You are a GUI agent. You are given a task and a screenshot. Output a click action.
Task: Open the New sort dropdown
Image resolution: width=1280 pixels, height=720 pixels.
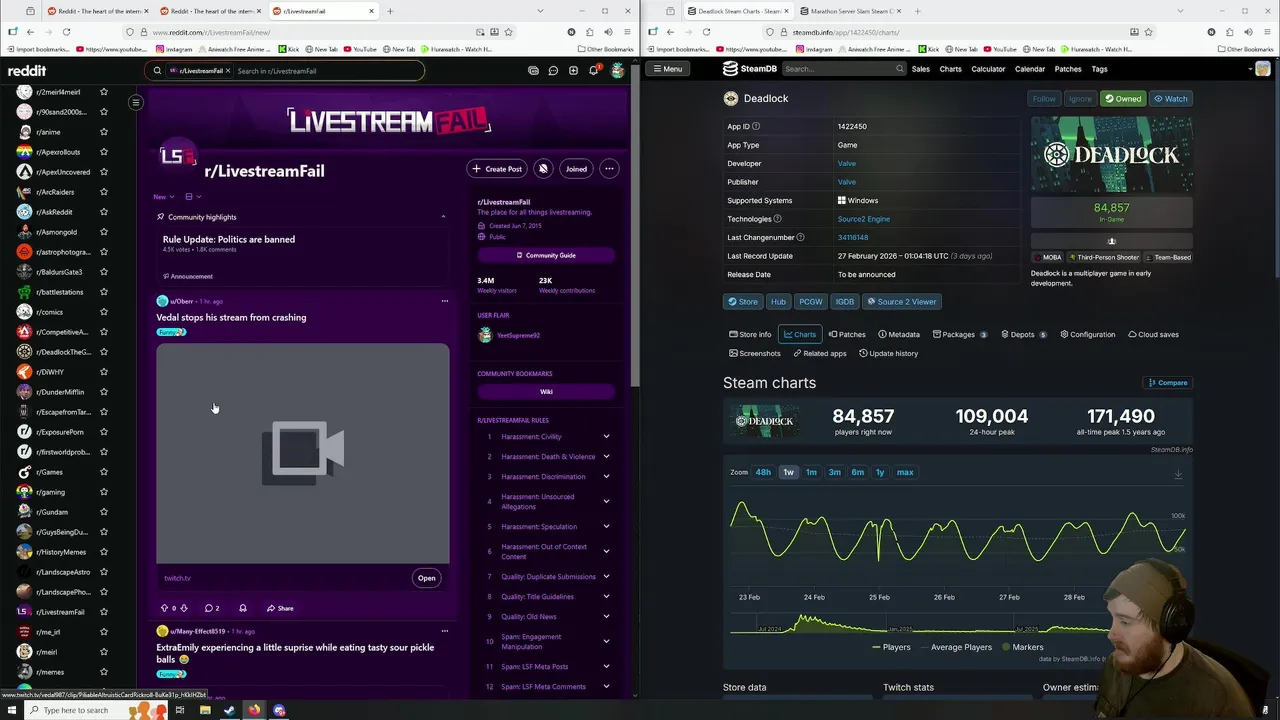click(x=164, y=197)
